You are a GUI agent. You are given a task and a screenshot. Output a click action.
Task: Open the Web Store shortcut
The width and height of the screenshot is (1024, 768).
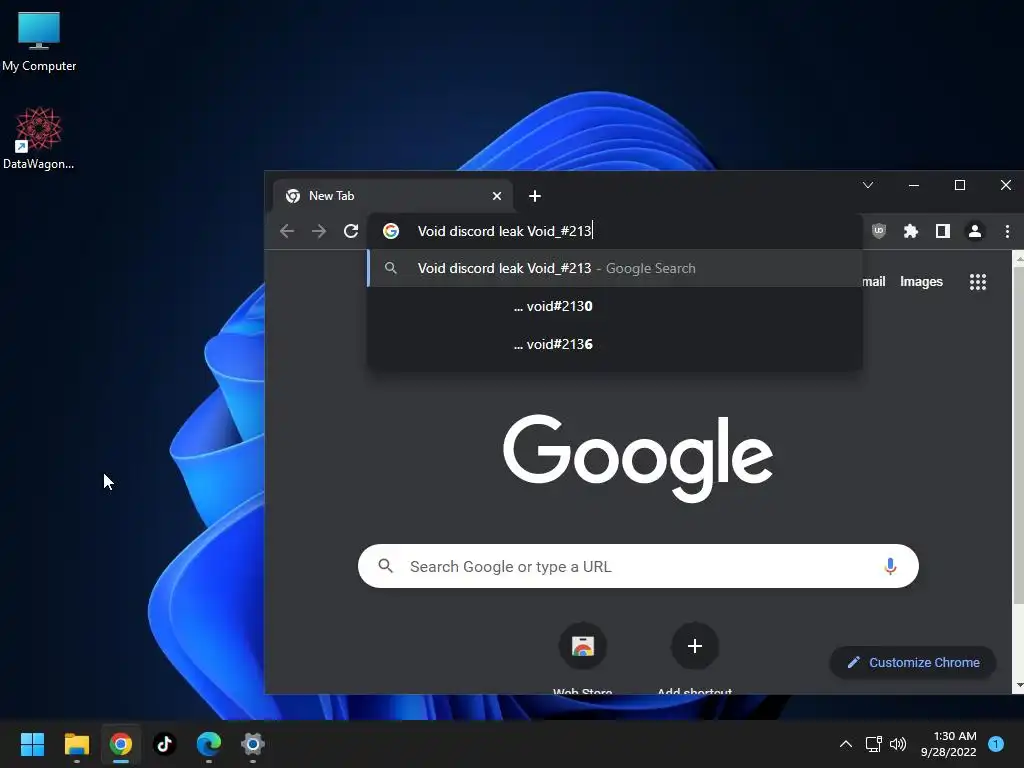point(583,658)
